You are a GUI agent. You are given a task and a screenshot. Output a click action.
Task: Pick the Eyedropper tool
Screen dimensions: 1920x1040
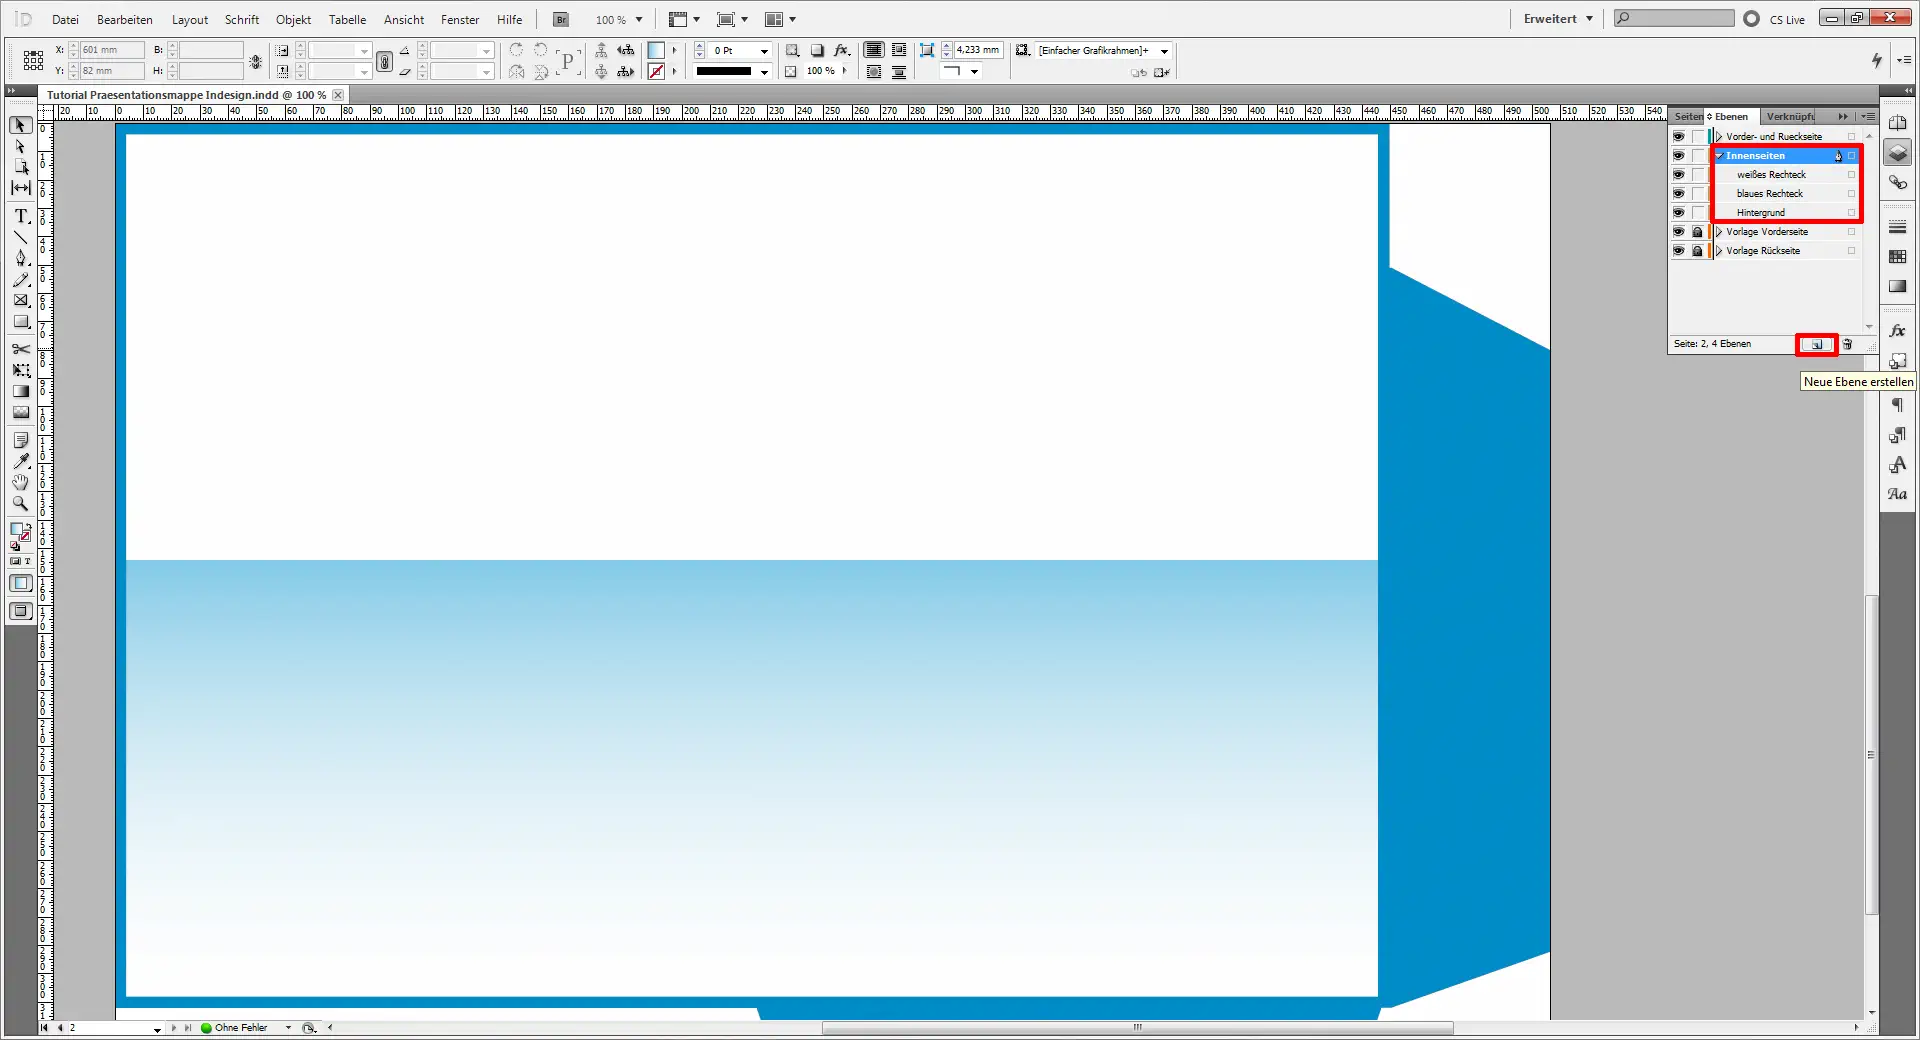[20, 461]
